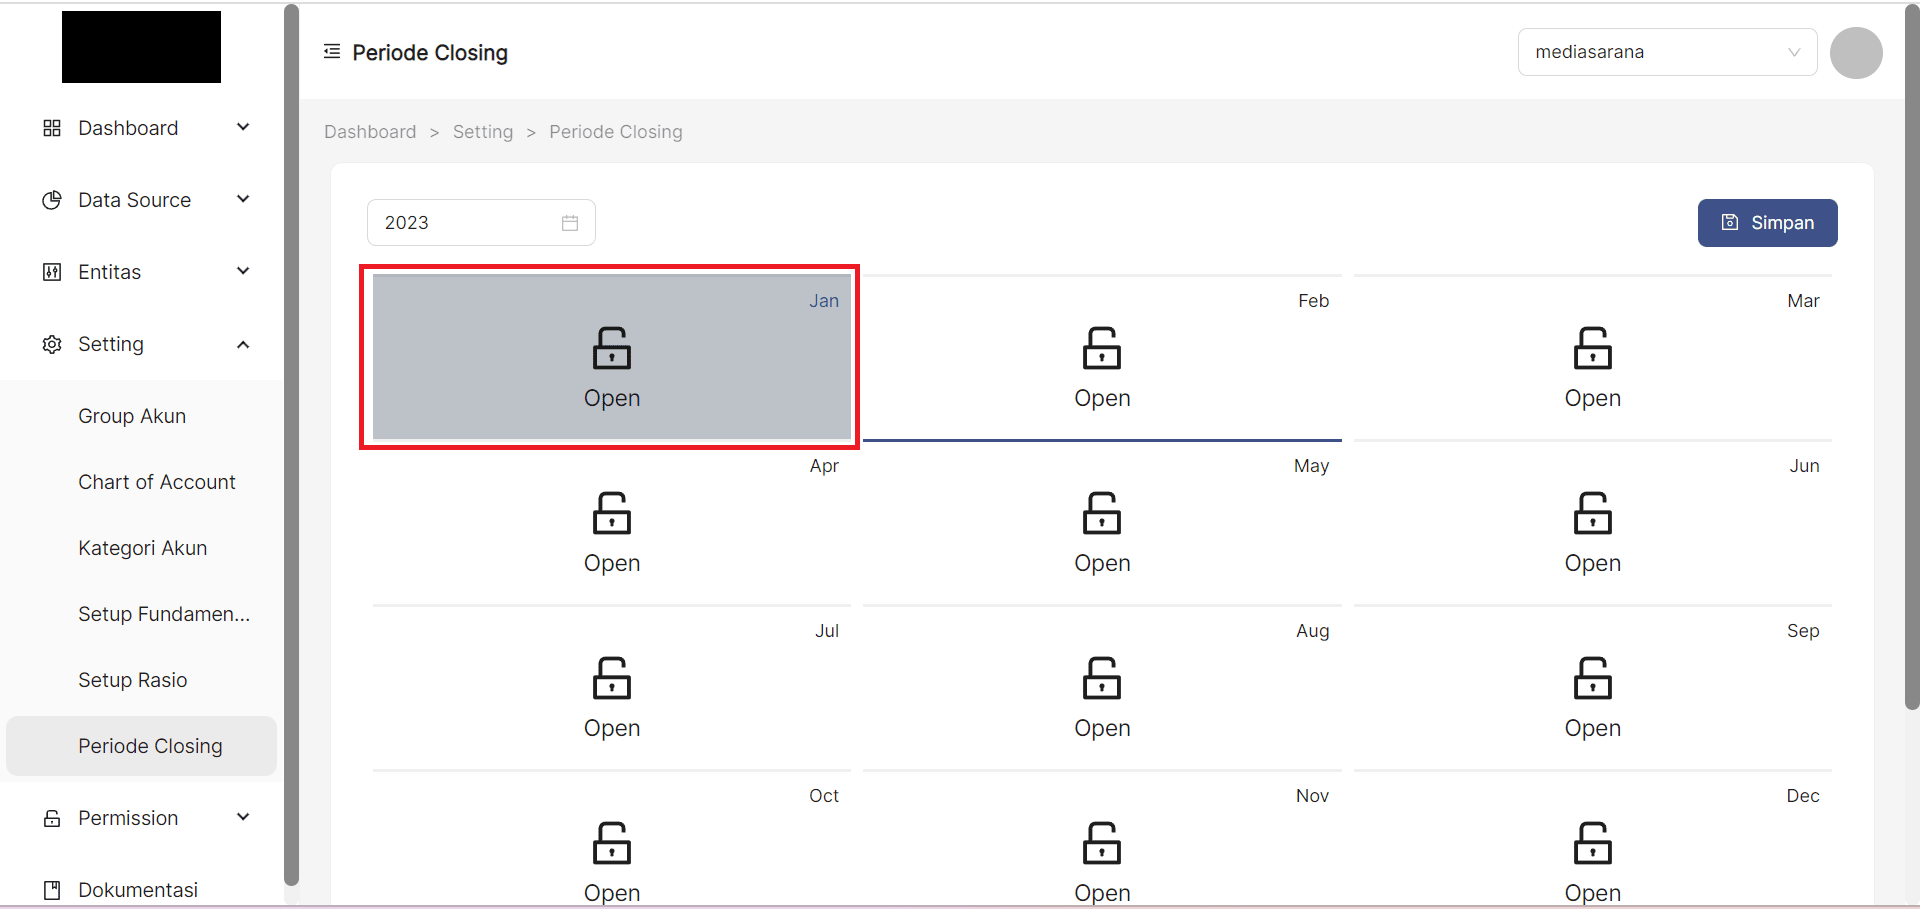Click the Dokumentasi book icon
Image resolution: width=1920 pixels, height=909 pixels.
(52, 890)
